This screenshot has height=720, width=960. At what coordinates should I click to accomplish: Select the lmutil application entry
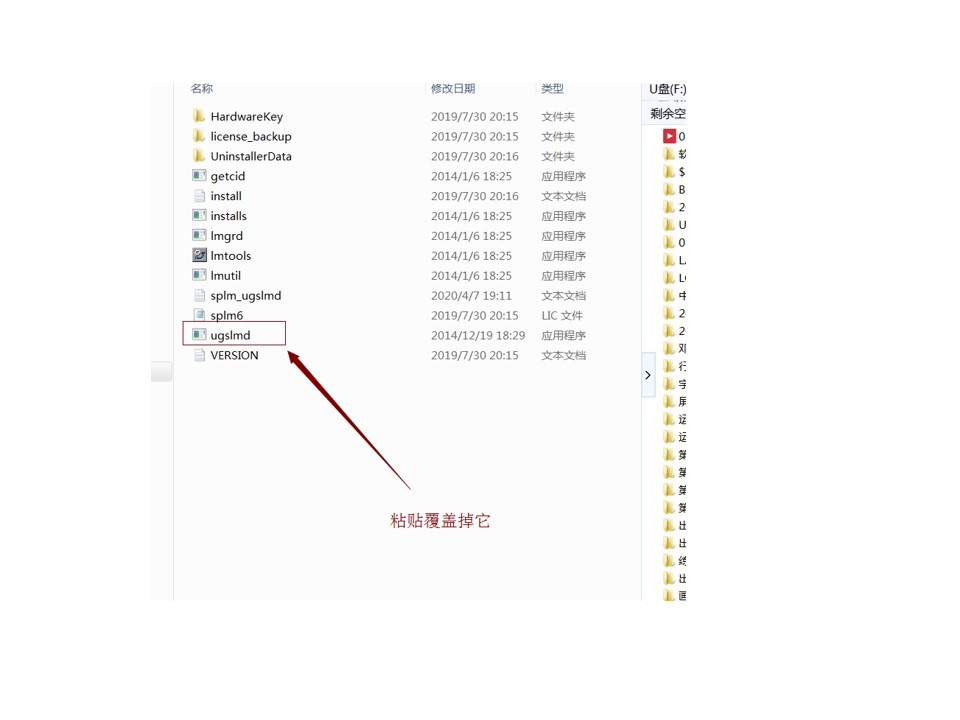pos(225,276)
